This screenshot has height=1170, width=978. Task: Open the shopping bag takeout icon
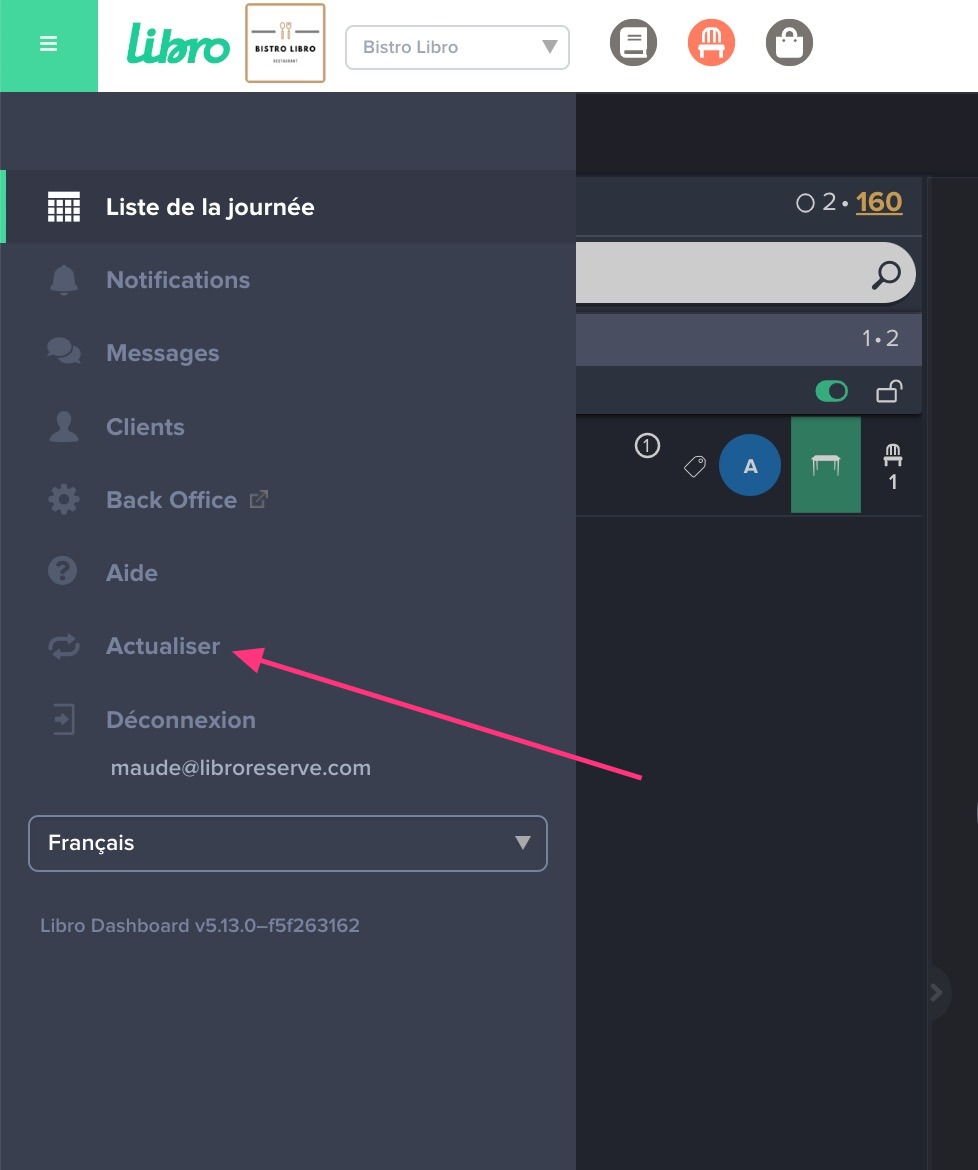[789, 43]
